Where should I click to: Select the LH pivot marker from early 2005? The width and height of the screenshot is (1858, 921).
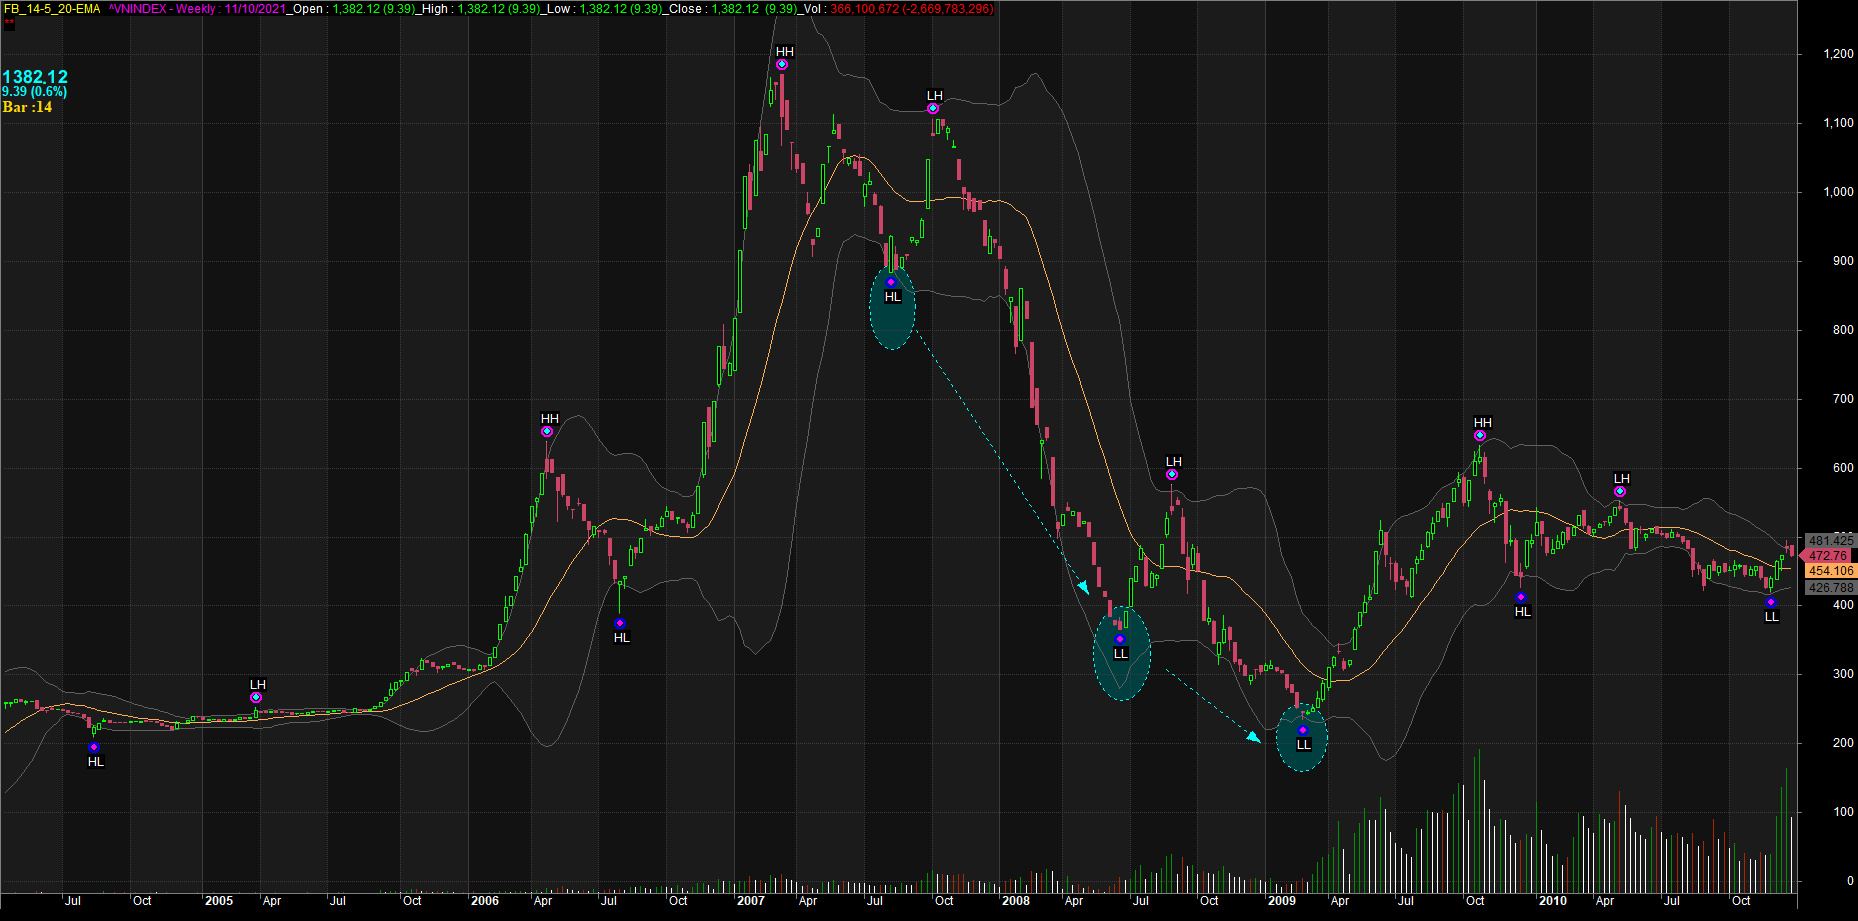[x=256, y=698]
